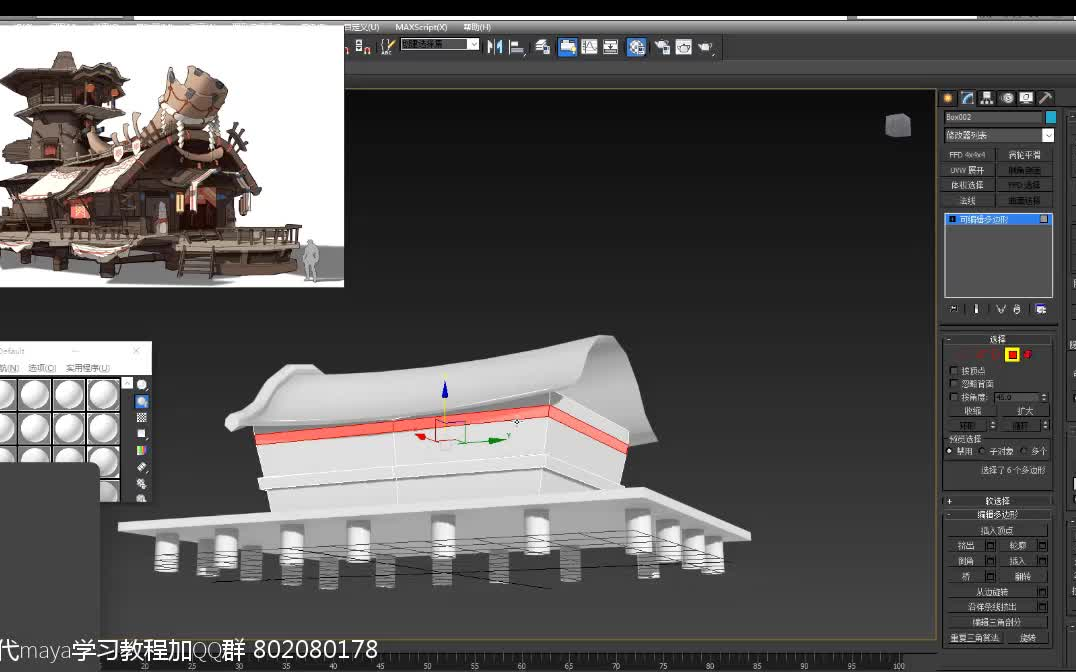Open the MAXScript(X) menu

click(421, 27)
